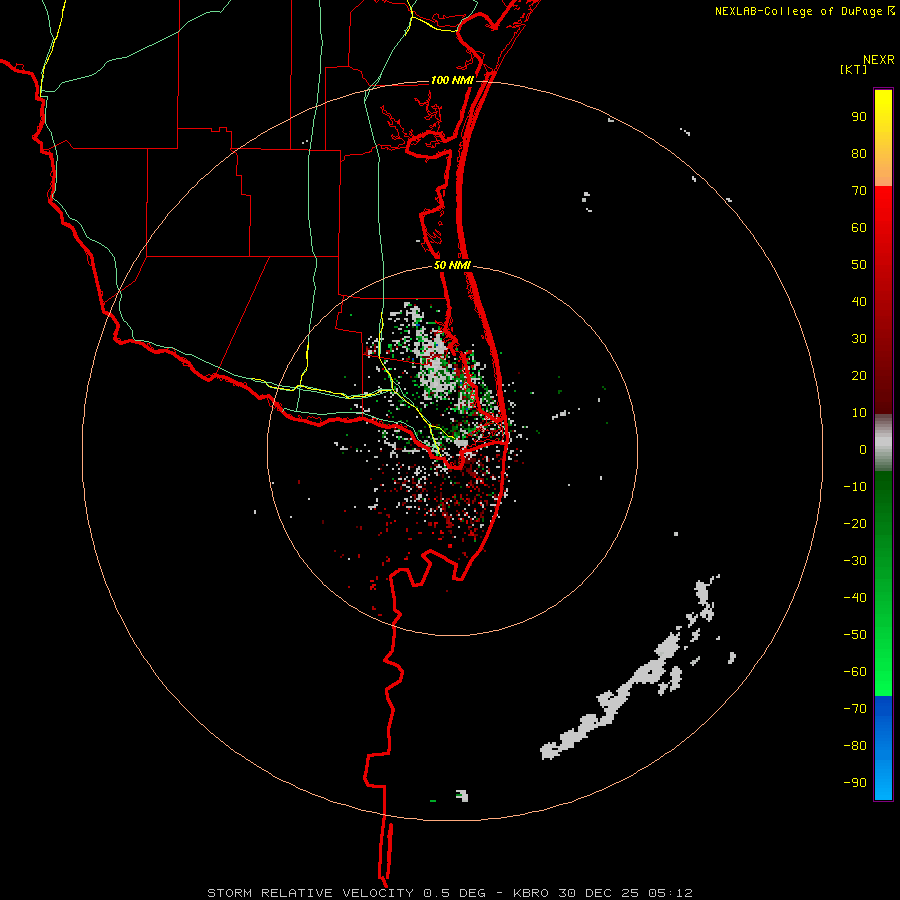The image size is (900, 900).
Task: Click the -50 value on velocity scale
Action: coord(855,635)
